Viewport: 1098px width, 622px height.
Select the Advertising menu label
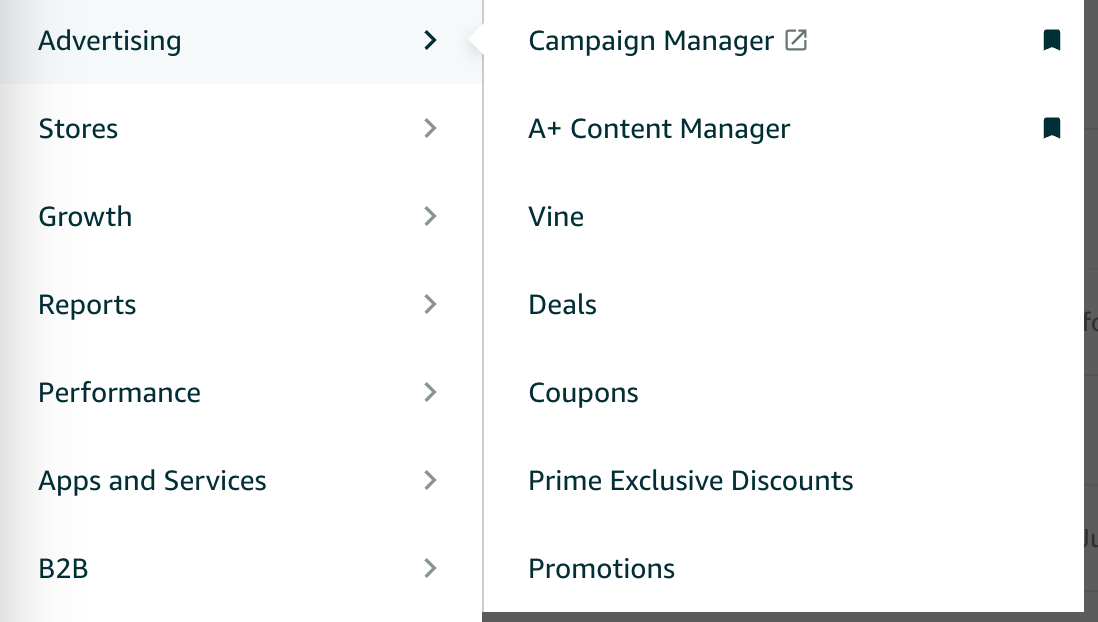(110, 41)
